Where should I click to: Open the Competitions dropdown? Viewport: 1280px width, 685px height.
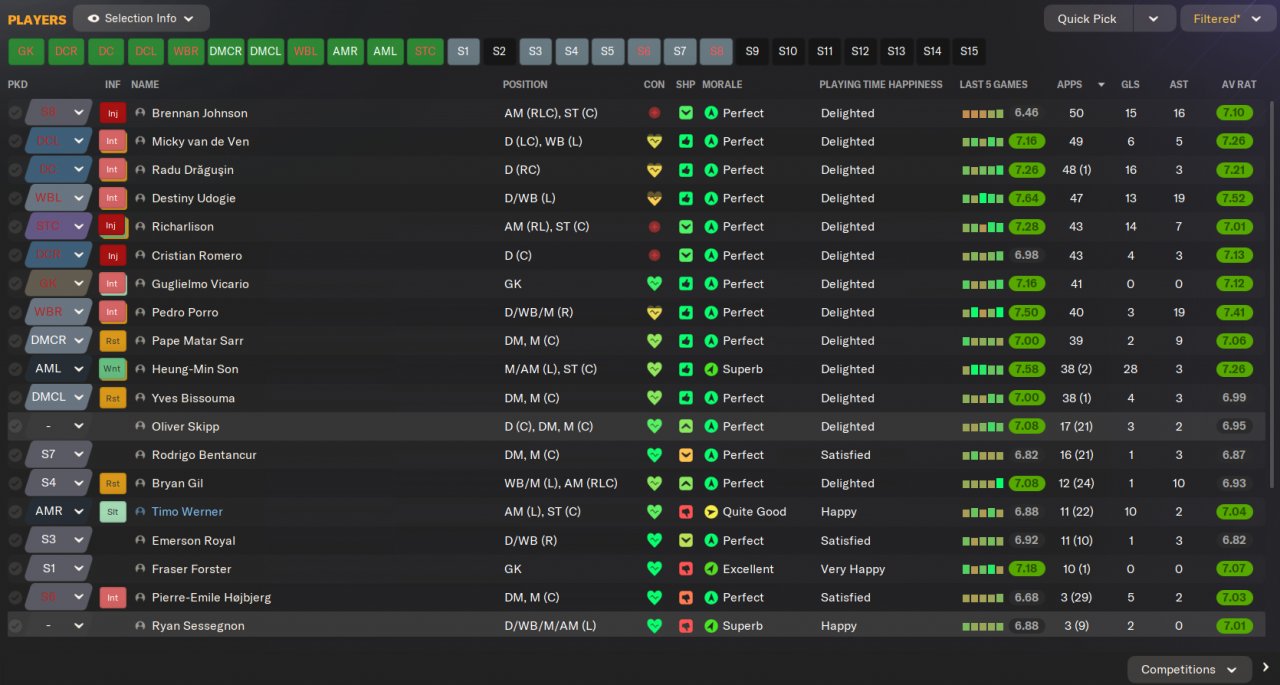tap(1189, 669)
